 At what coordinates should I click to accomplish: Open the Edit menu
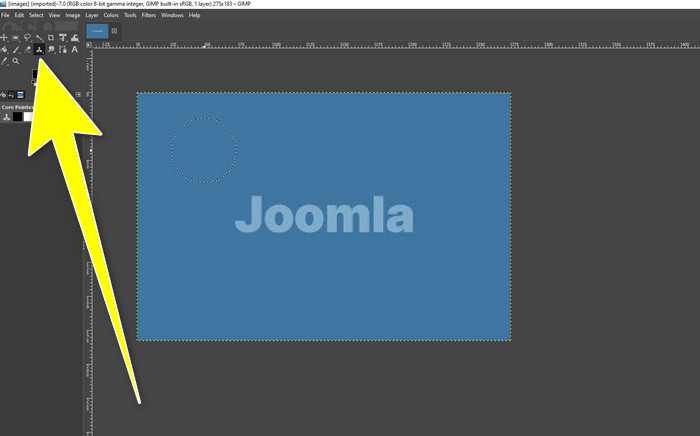click(x=19, y=15)
